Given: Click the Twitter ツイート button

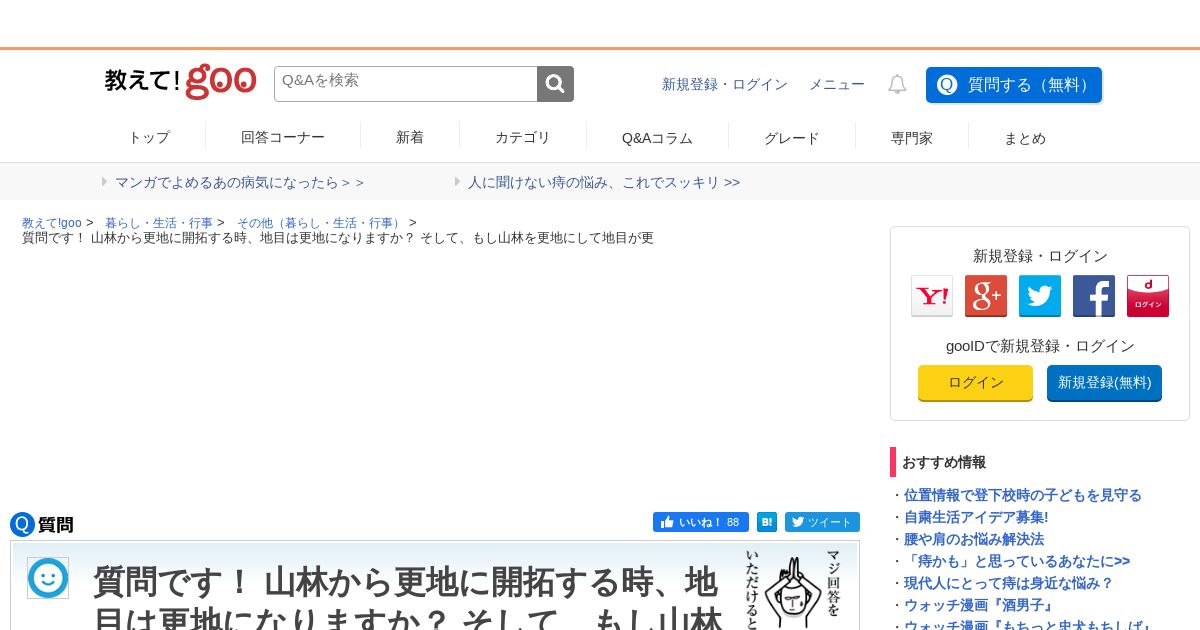Looking at the screenshot, I should (822, 522).
